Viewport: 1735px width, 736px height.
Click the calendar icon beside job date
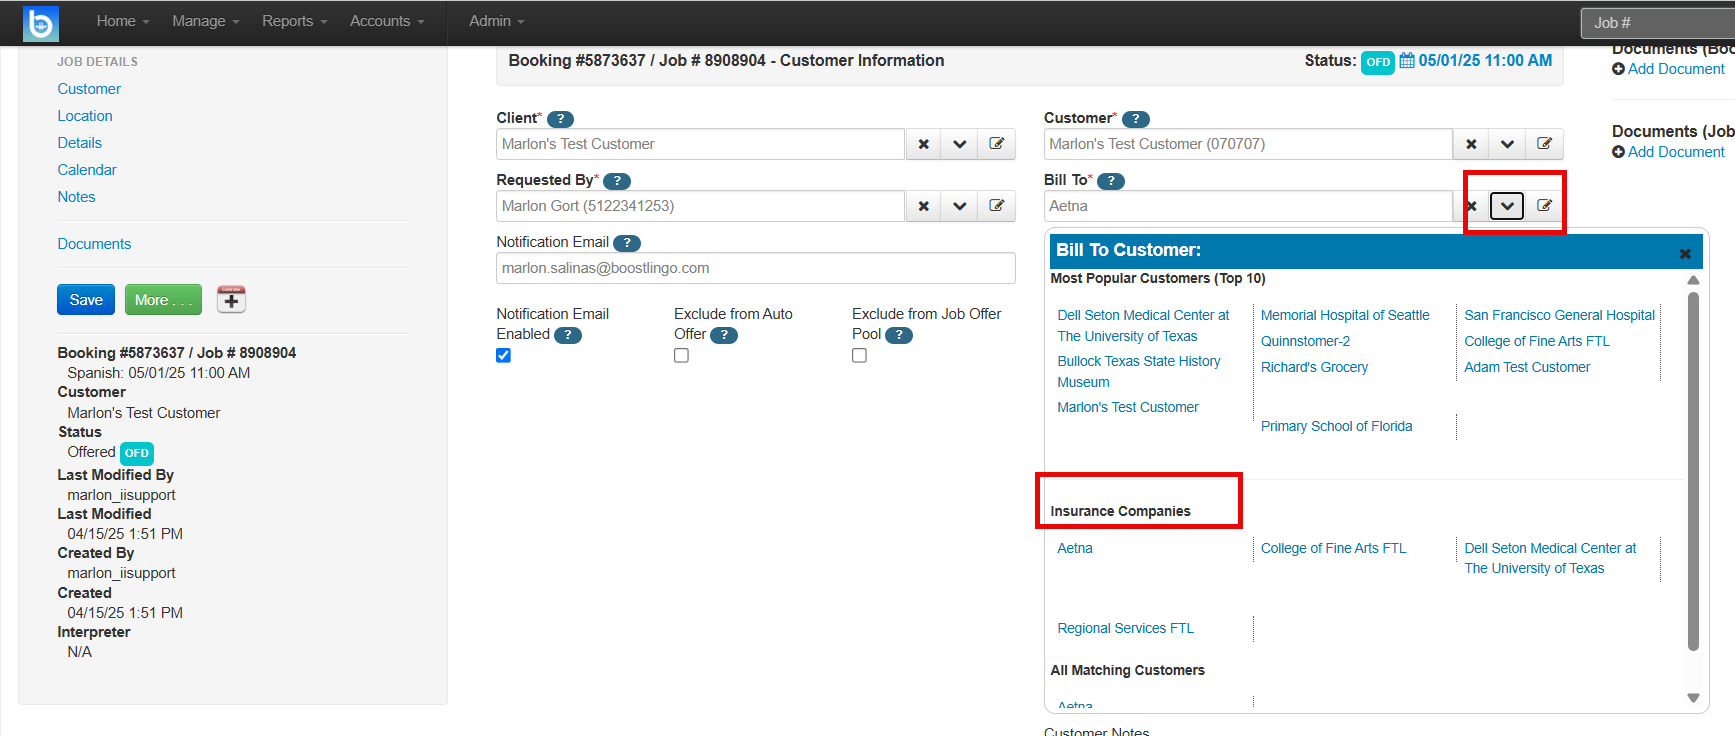[x=1407, y=61]
